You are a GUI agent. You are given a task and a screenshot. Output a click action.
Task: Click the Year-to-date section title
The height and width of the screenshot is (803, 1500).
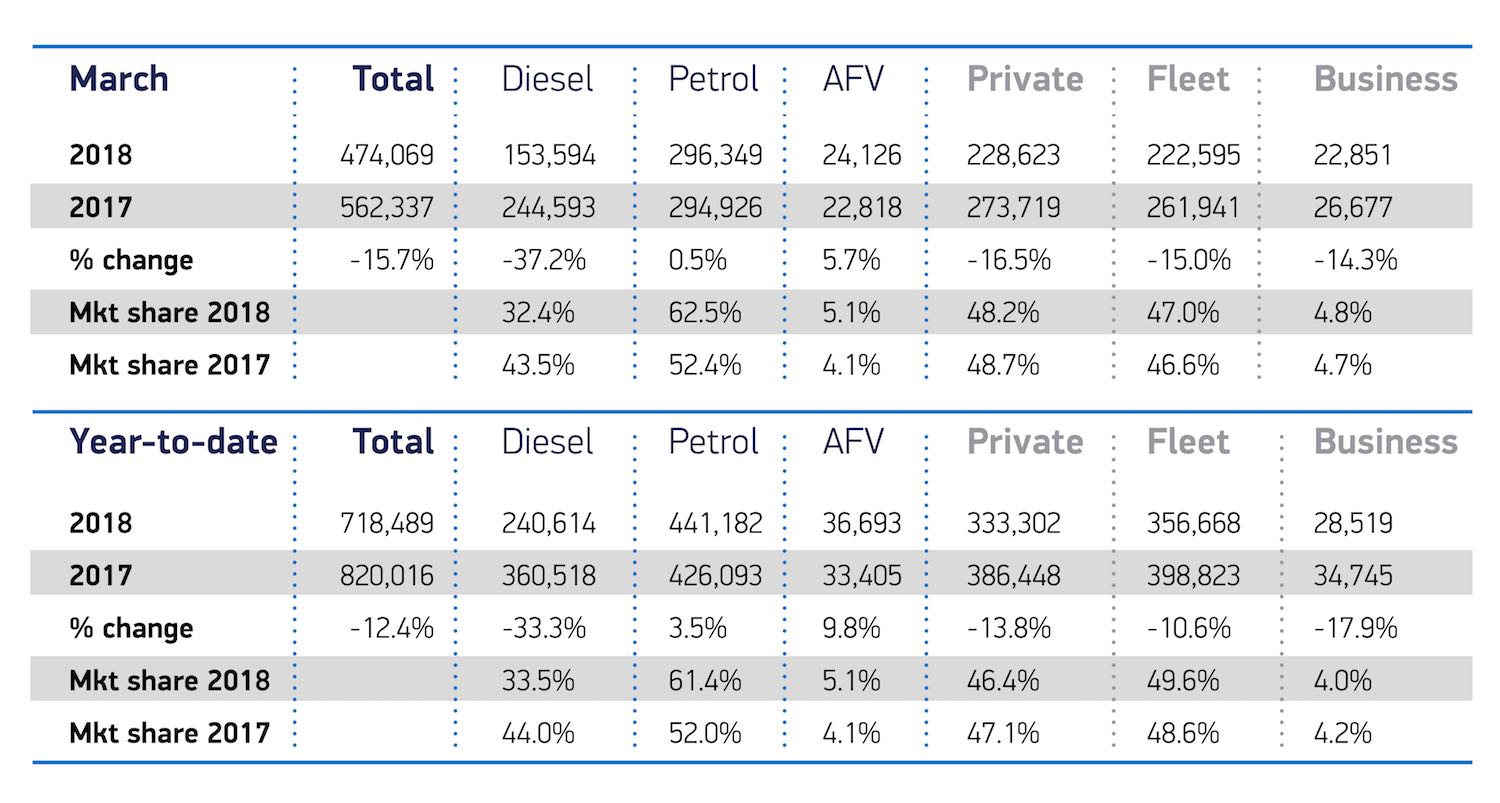tap(173, 442)
